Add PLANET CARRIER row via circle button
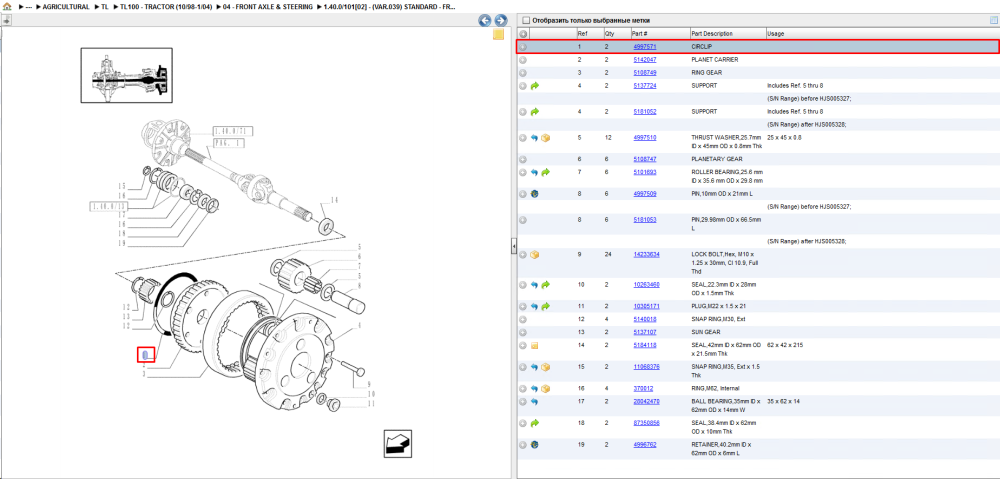The height and width of the screenshot is (479, 1000). [523, 60]
